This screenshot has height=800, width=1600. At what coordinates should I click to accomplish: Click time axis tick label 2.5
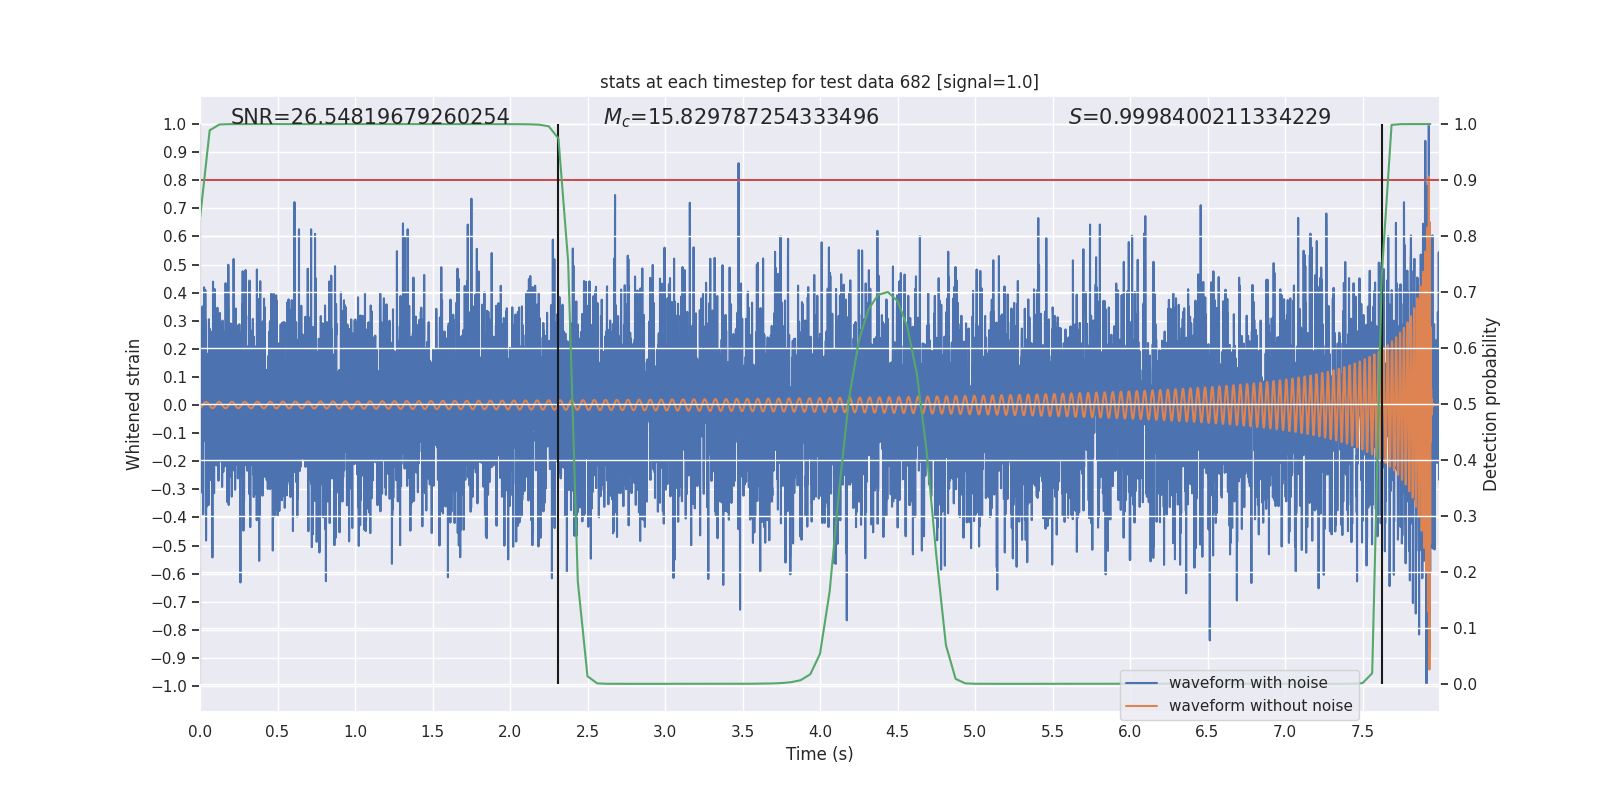pyautogui.click(x=587, y=731)
